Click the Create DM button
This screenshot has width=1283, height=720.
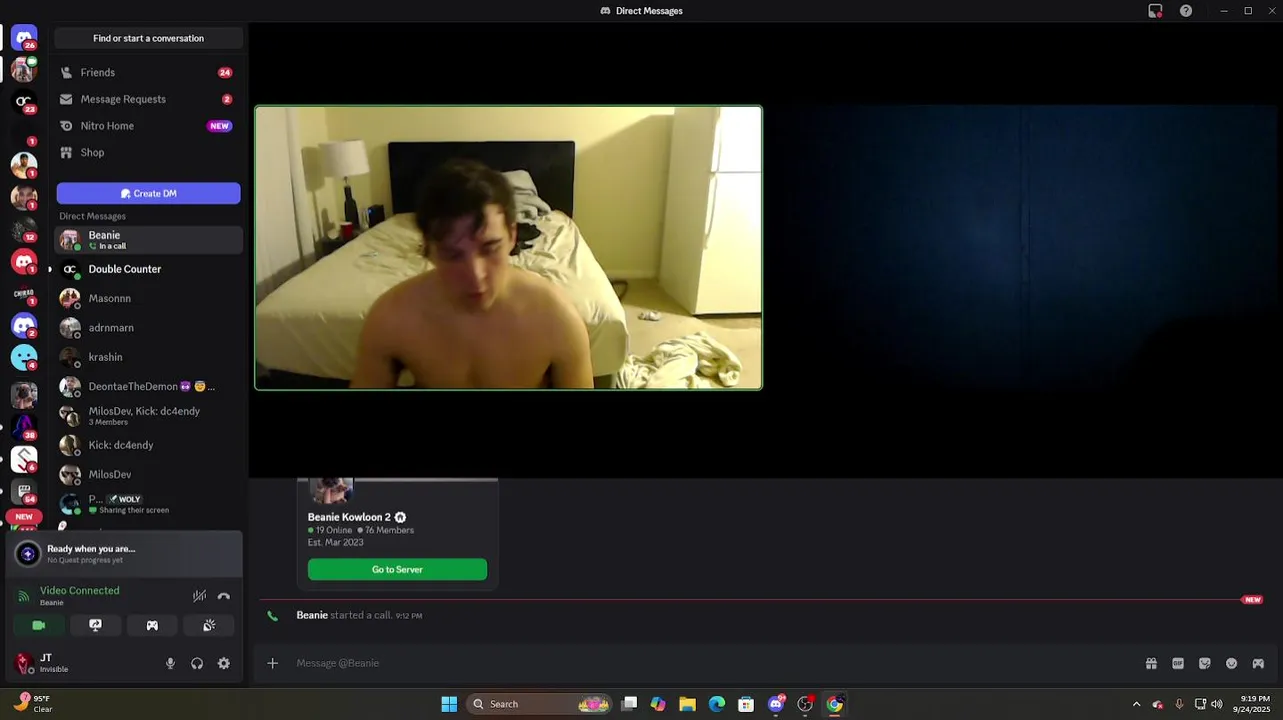click(x=148, y=193)
